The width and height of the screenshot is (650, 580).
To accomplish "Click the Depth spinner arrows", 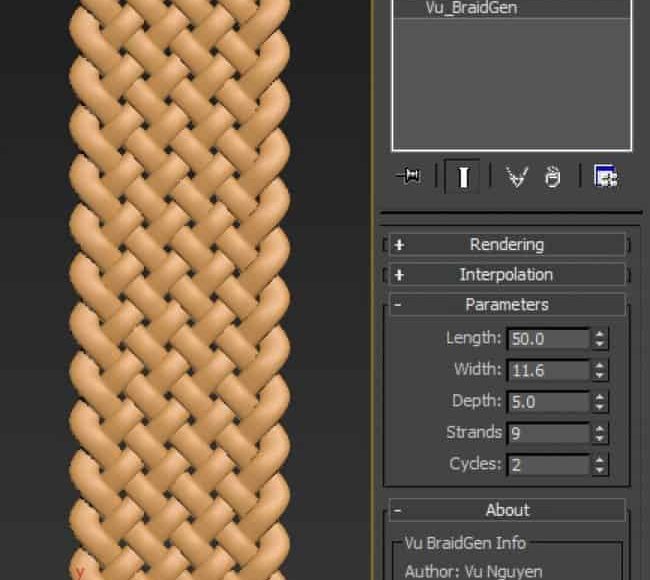I will tap(599, 402).
